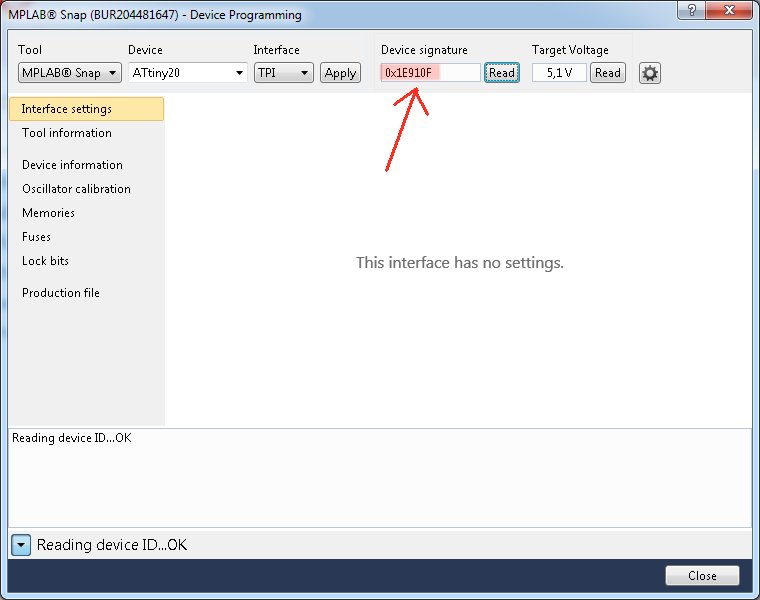Open Device information page
Viewport: 760px width, 600px height.
pos(72,165)
